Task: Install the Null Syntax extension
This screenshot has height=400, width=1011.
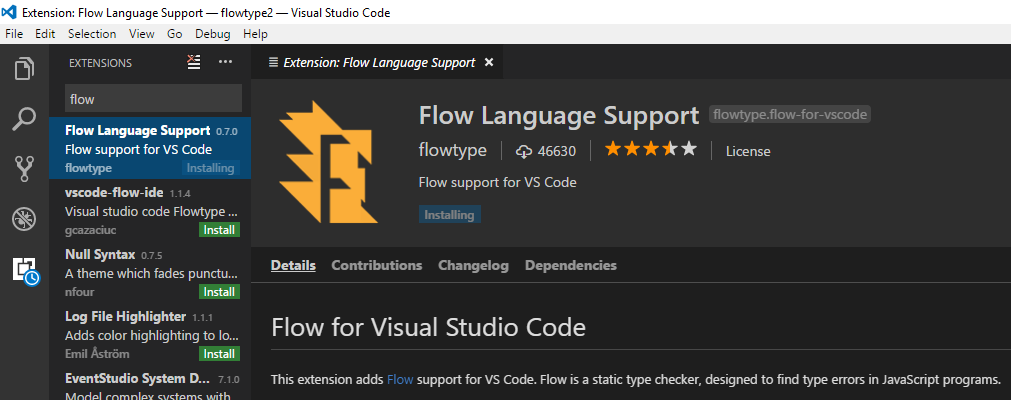Action: point(219,292)
